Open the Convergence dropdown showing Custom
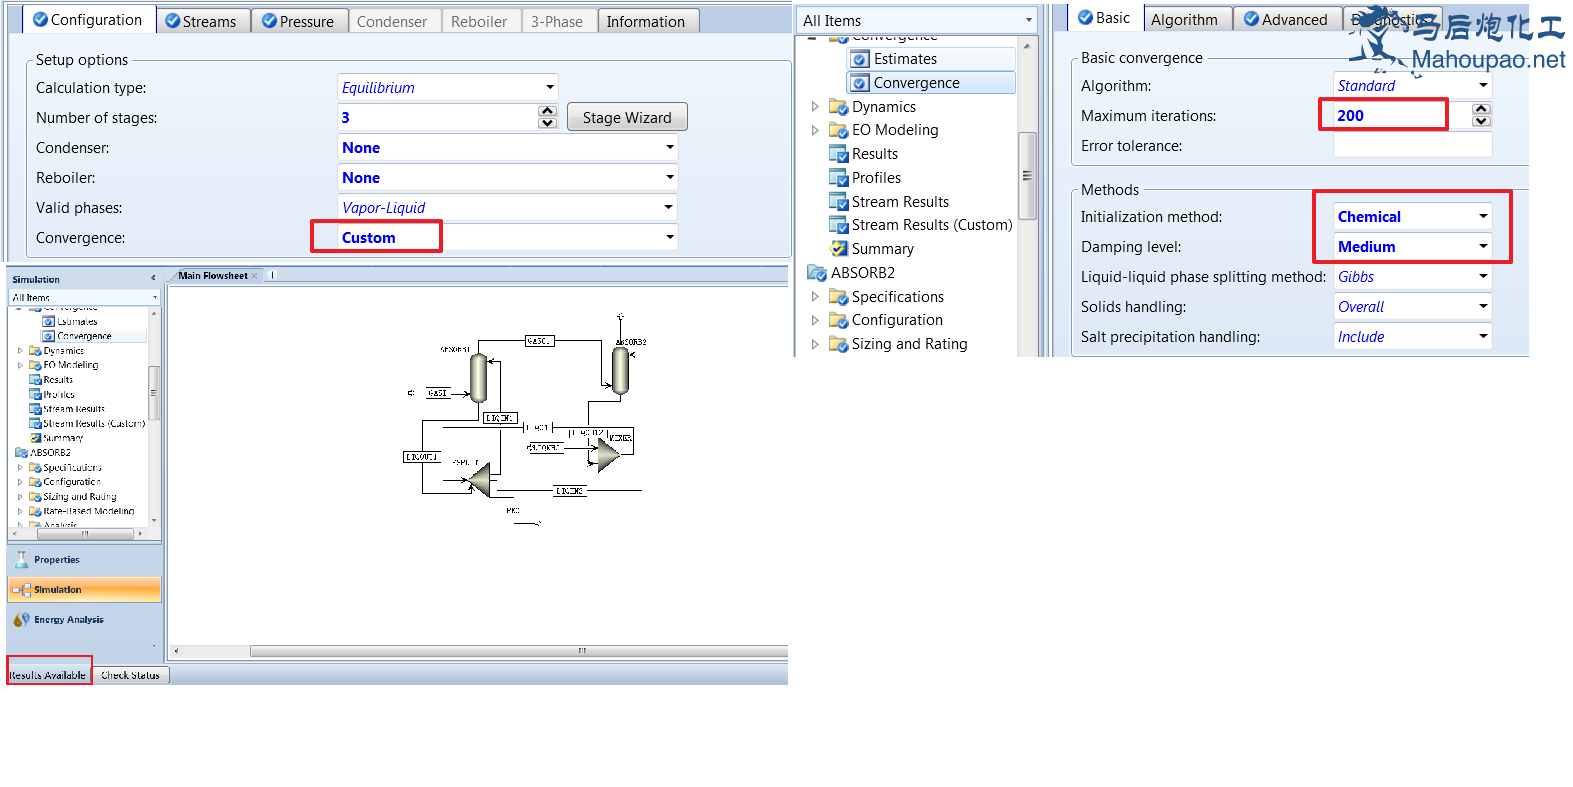The height and width of the screenshot is (787, 1573). point(669,238)
